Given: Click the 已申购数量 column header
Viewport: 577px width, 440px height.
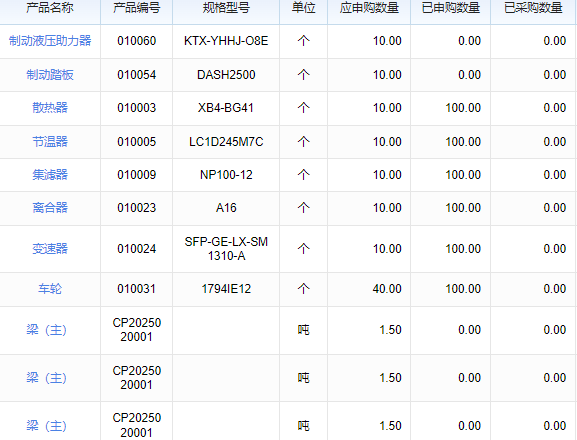Looking at the screenshot, I should (x=451, y=8).
